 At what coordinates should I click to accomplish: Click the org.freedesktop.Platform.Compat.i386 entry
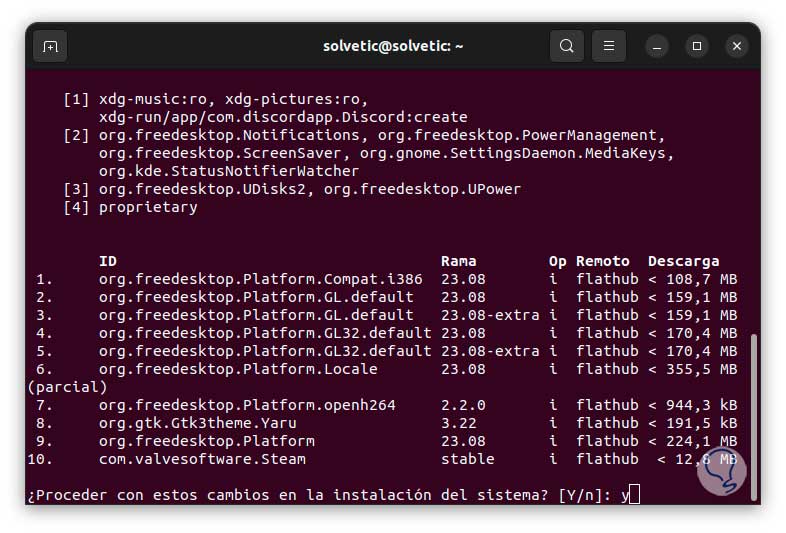tap(260, 279)
